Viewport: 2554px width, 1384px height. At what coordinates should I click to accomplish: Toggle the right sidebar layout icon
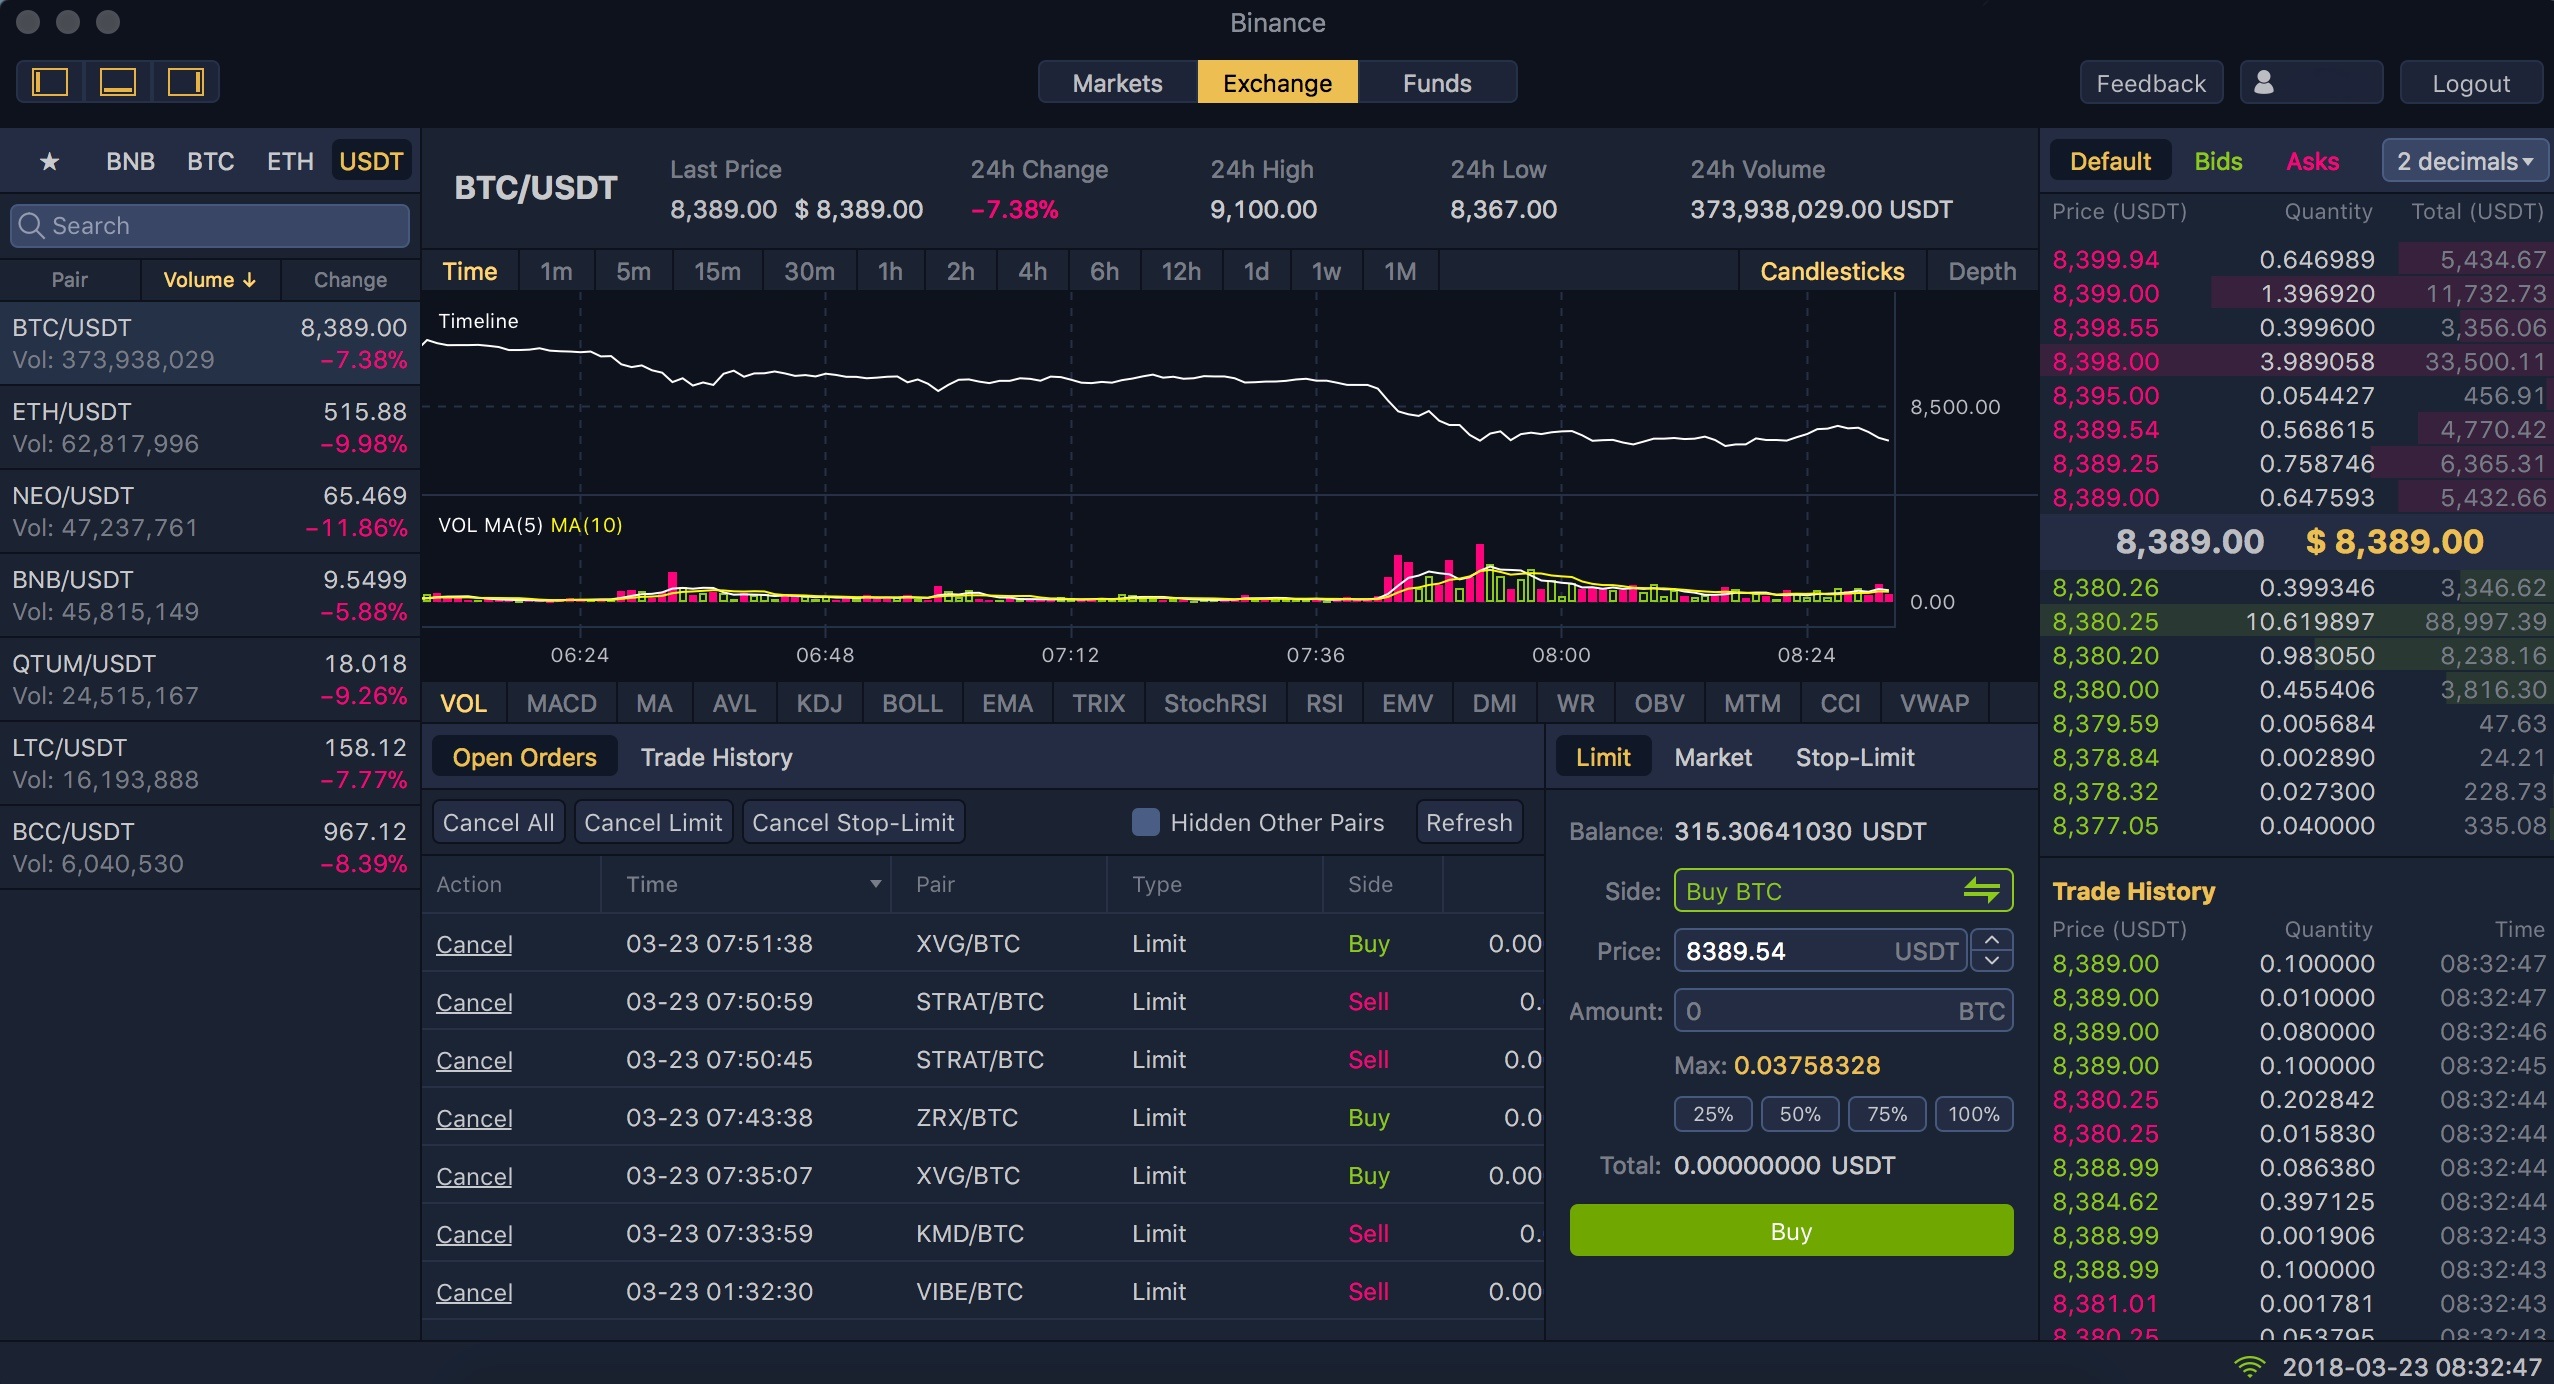[185, 82]
